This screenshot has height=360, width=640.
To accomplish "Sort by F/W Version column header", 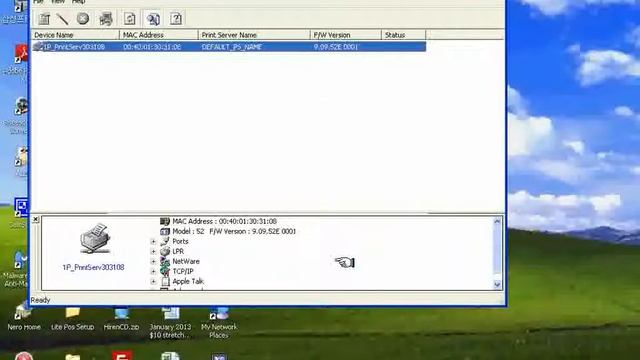I will pos(346,35).
